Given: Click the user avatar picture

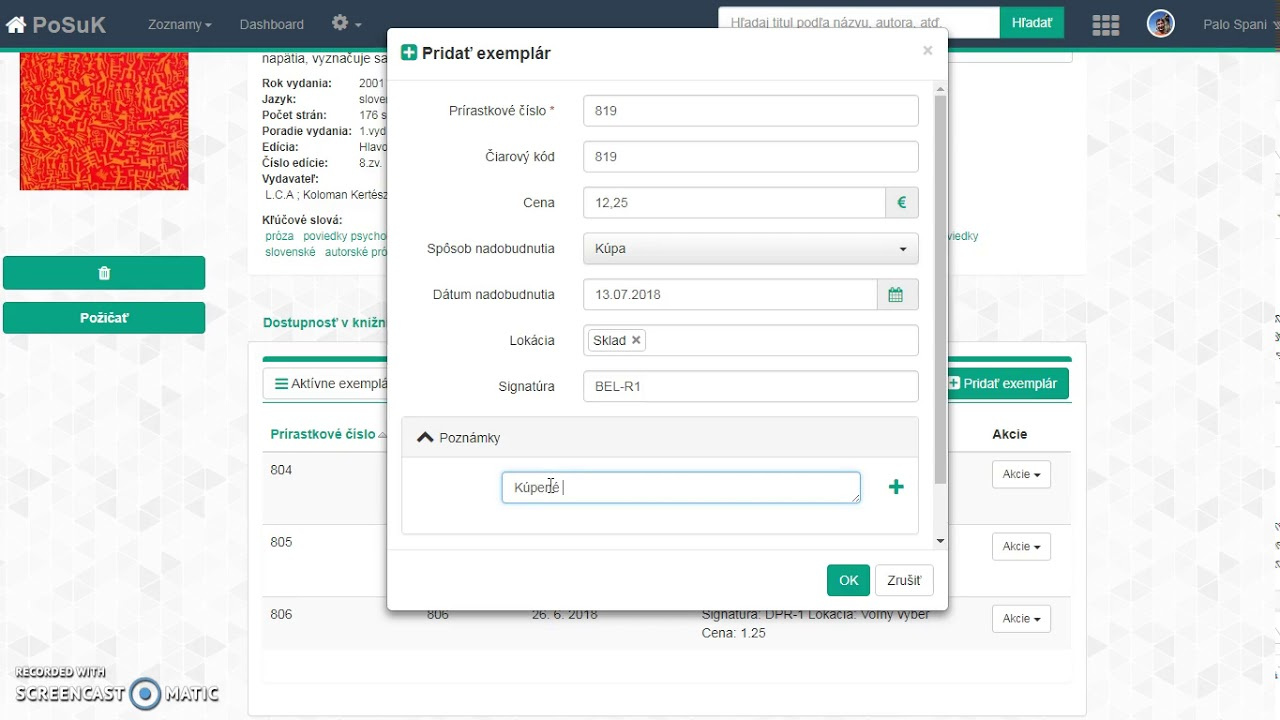Looking at the screenshot, I should [x=1160, y=24].
